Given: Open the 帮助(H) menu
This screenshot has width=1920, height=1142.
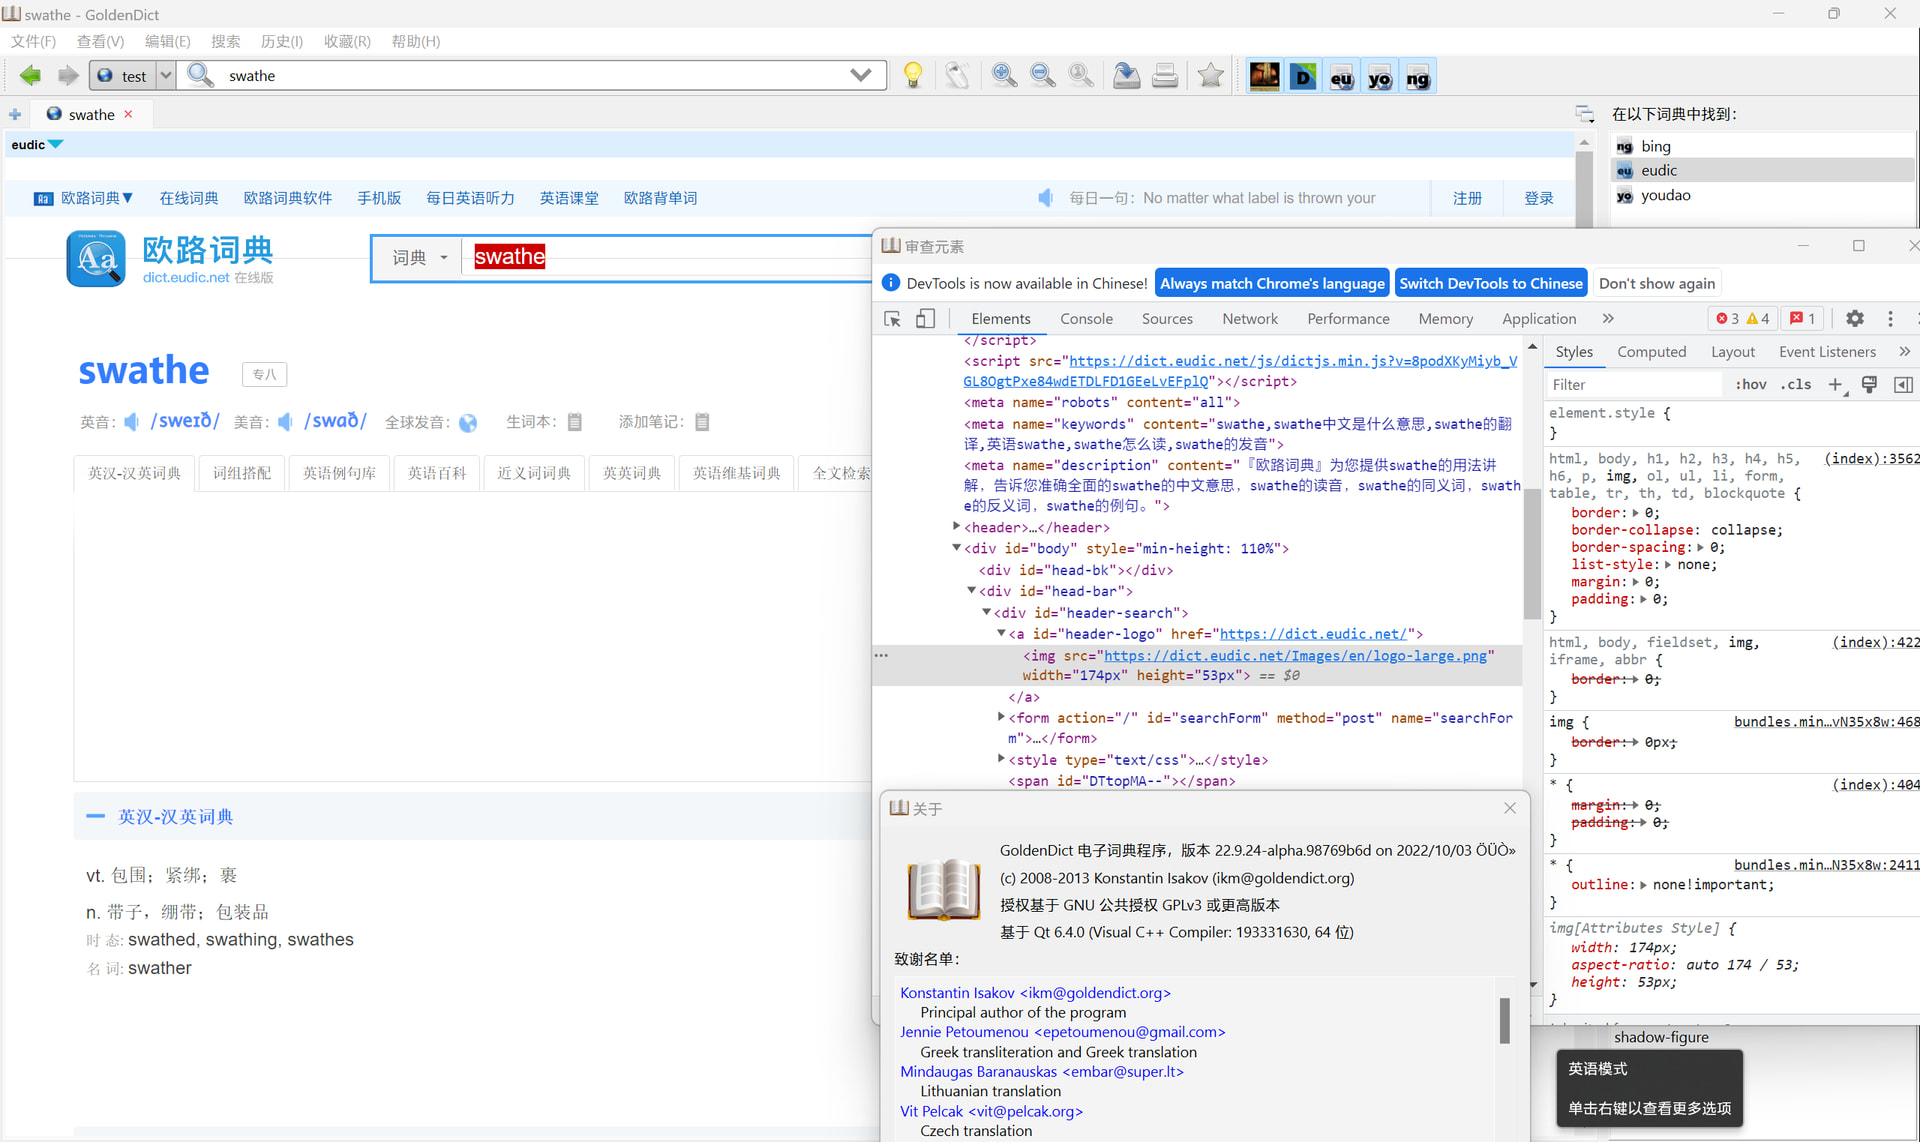Looking at the screenshot, I should [415, 41].
